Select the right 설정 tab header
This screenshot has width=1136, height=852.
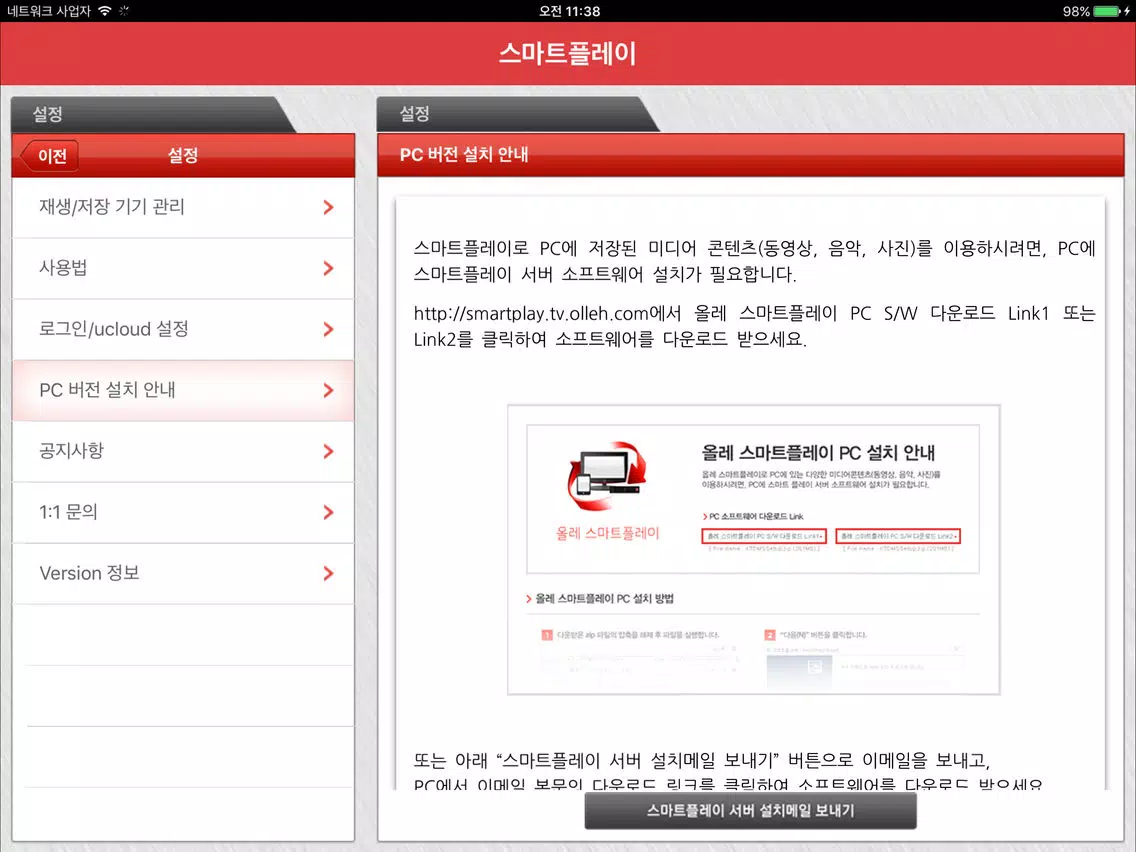pos(517,114)
